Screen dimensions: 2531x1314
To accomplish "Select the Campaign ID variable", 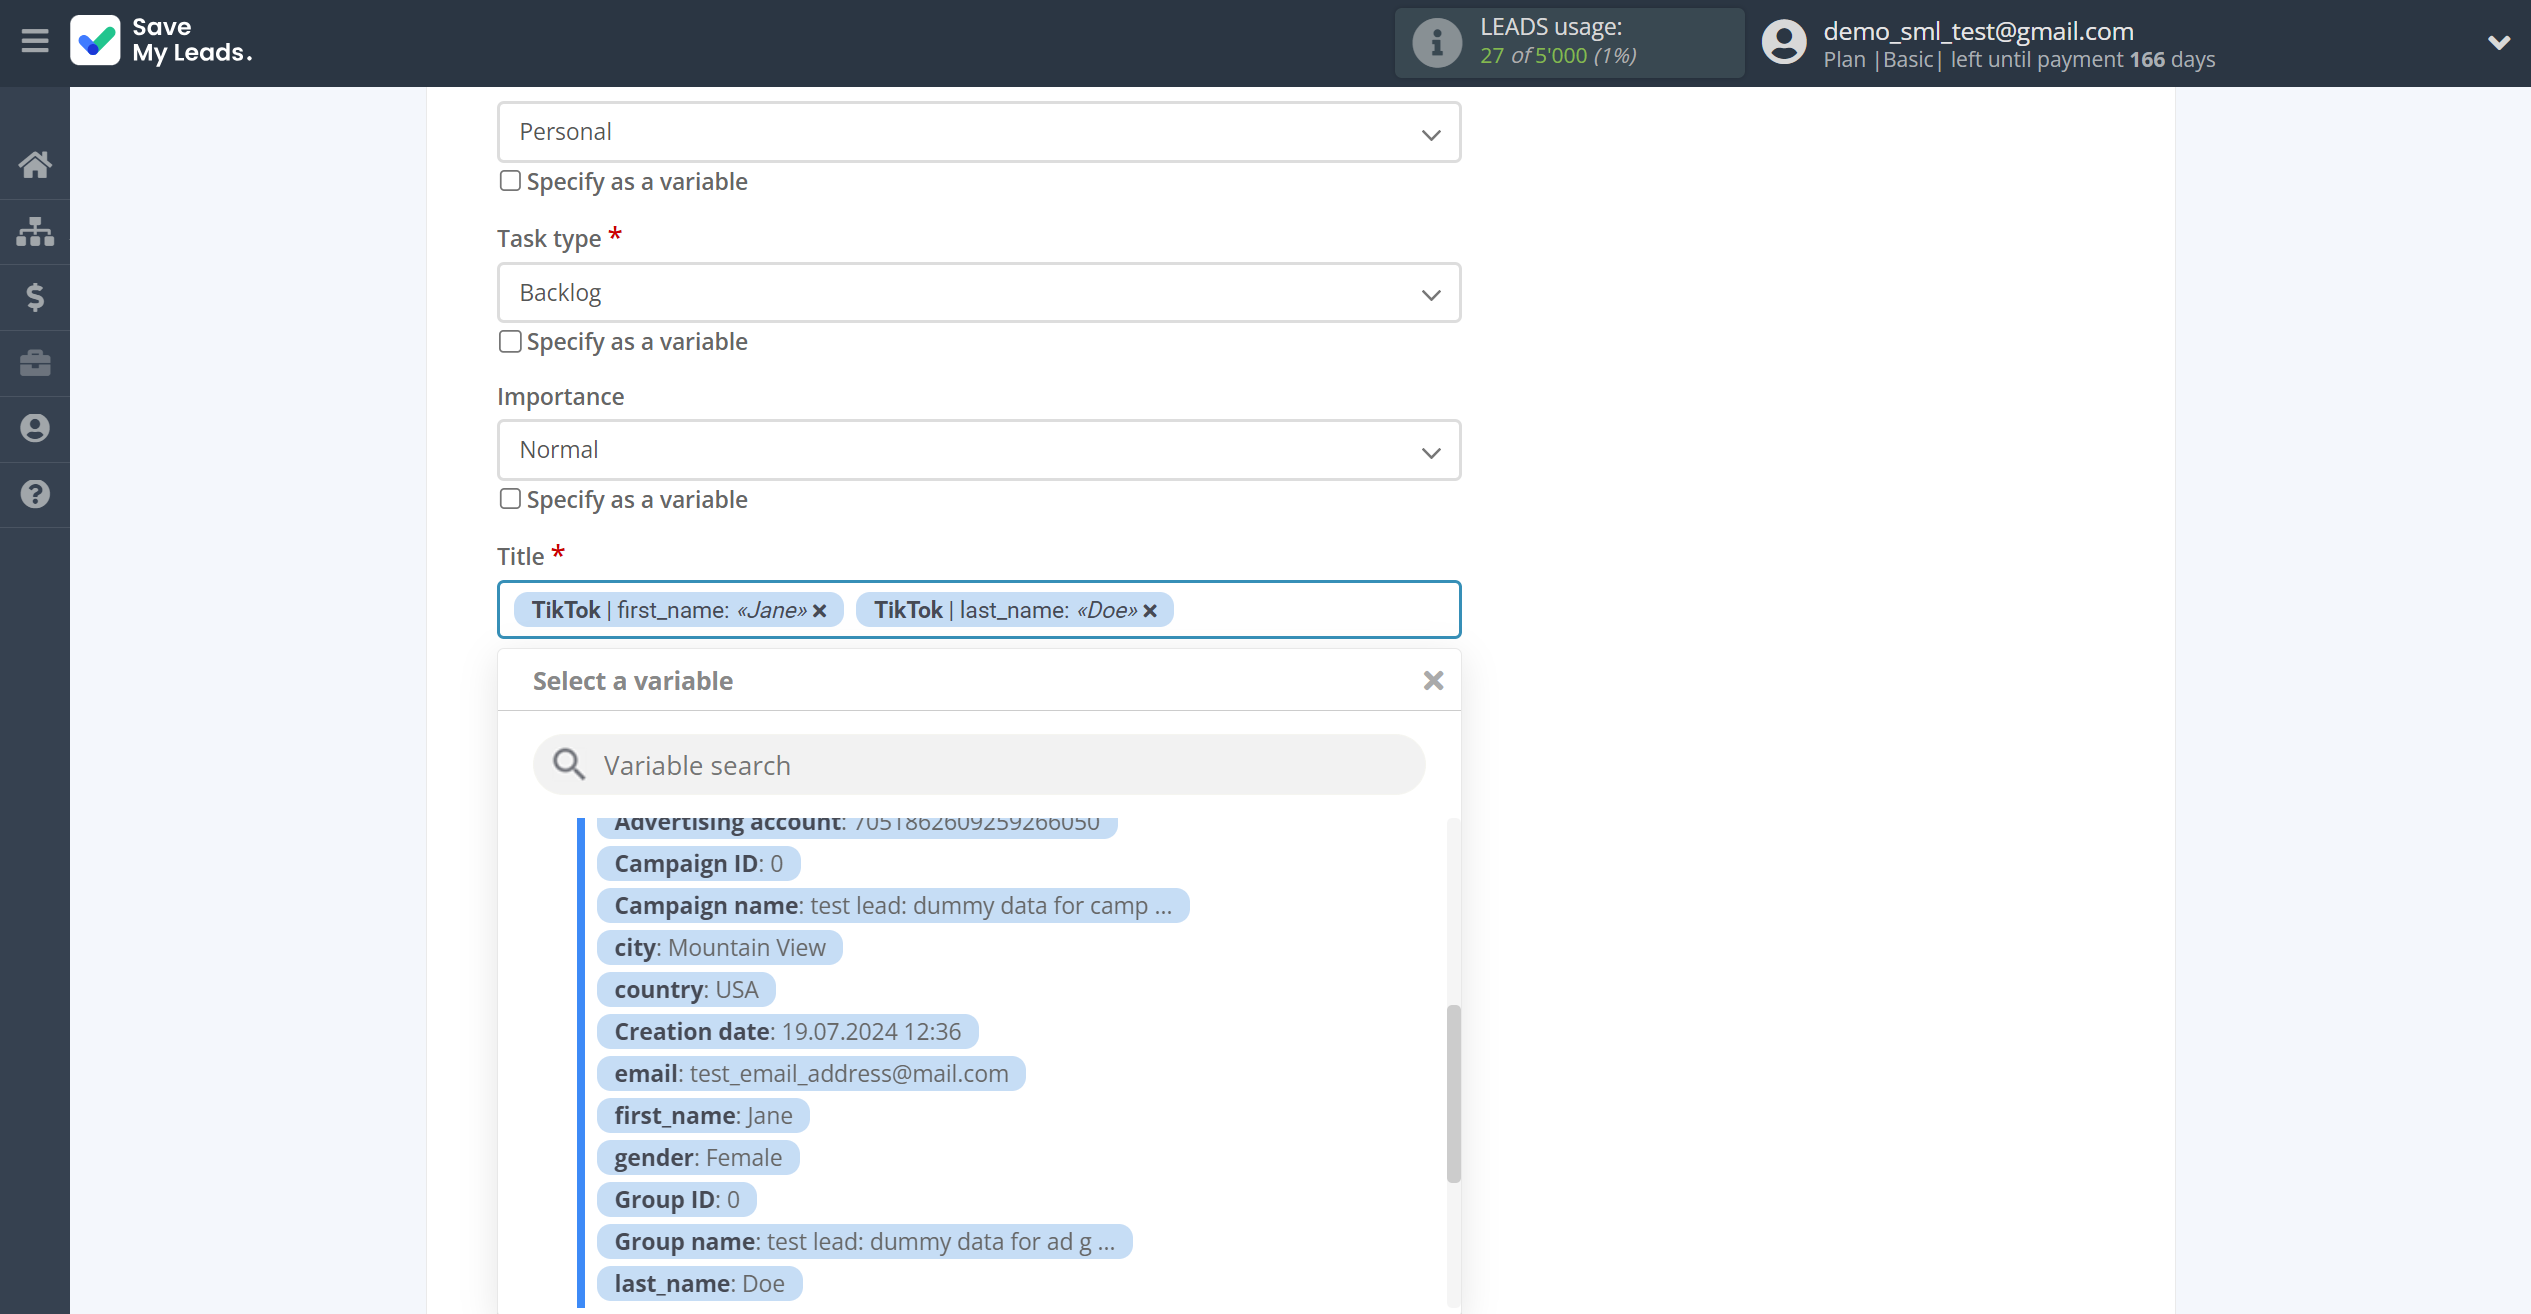I will (698, 864).
